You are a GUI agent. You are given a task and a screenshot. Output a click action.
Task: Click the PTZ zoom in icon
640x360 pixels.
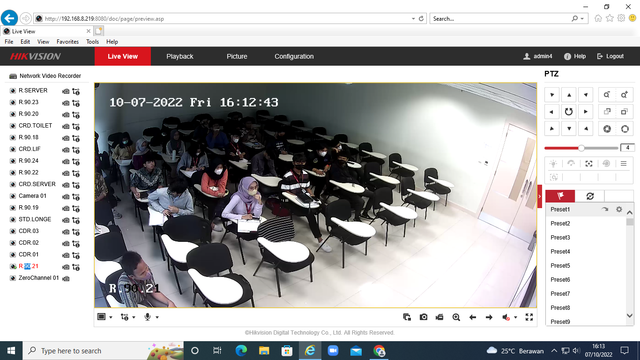pyautogui.click(x=624, y=95)
